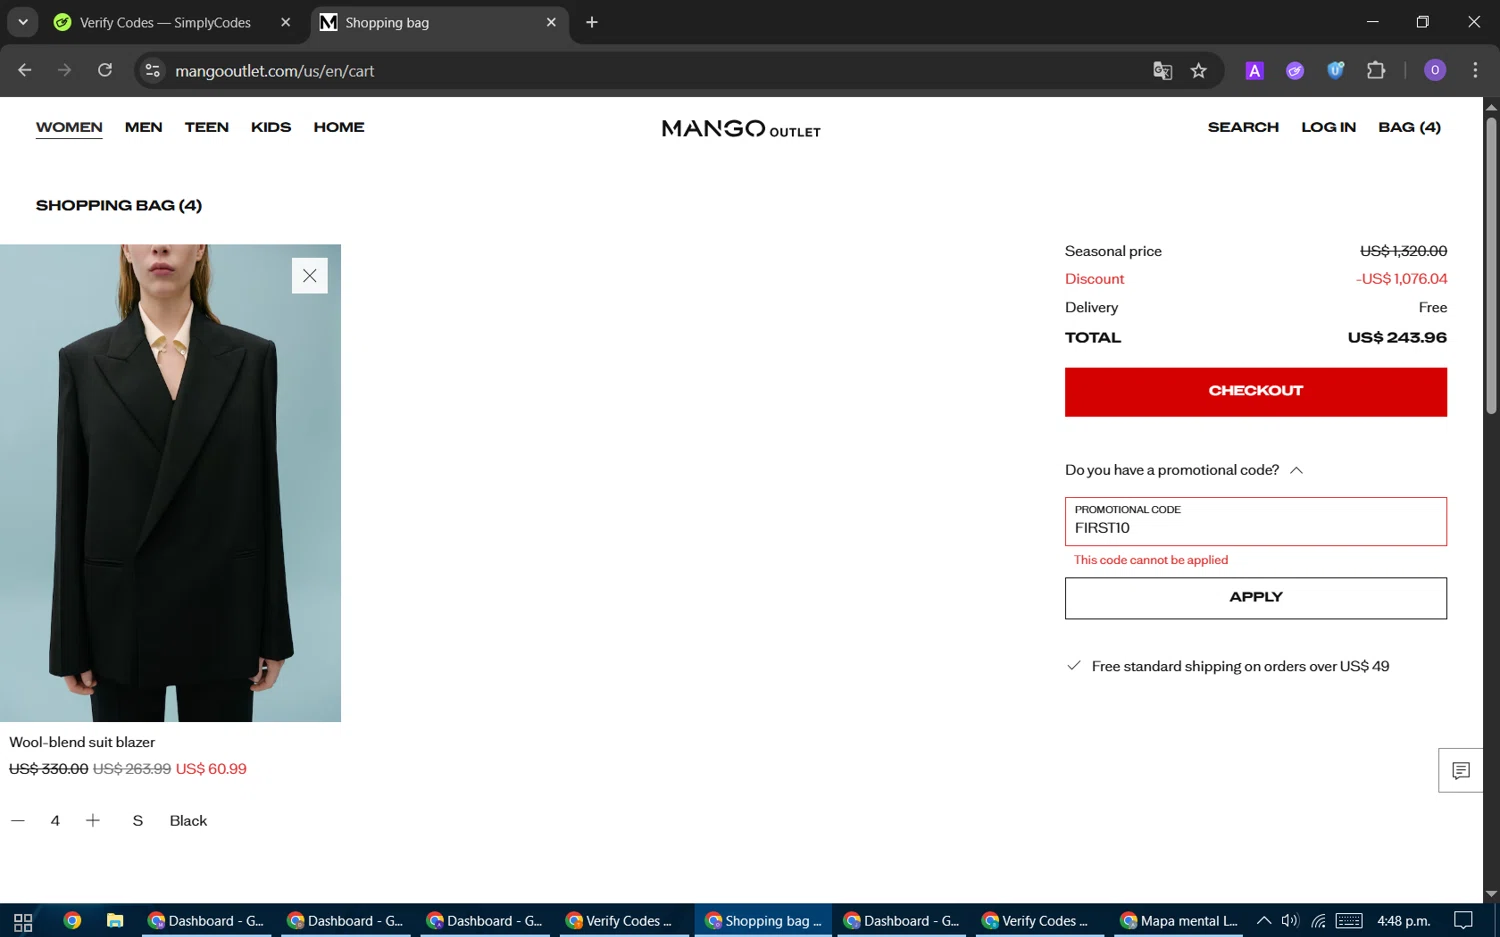Click the APPLY button
Screen dimensions: 1500x937
(x=1255, y=598)
